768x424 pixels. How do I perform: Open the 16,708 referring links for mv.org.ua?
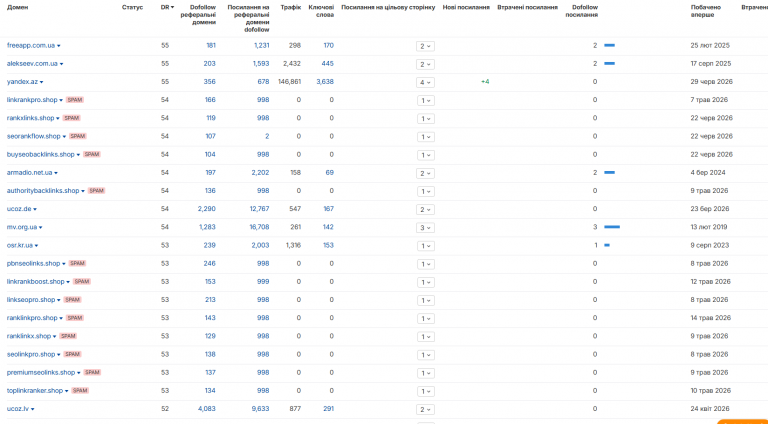260,227
